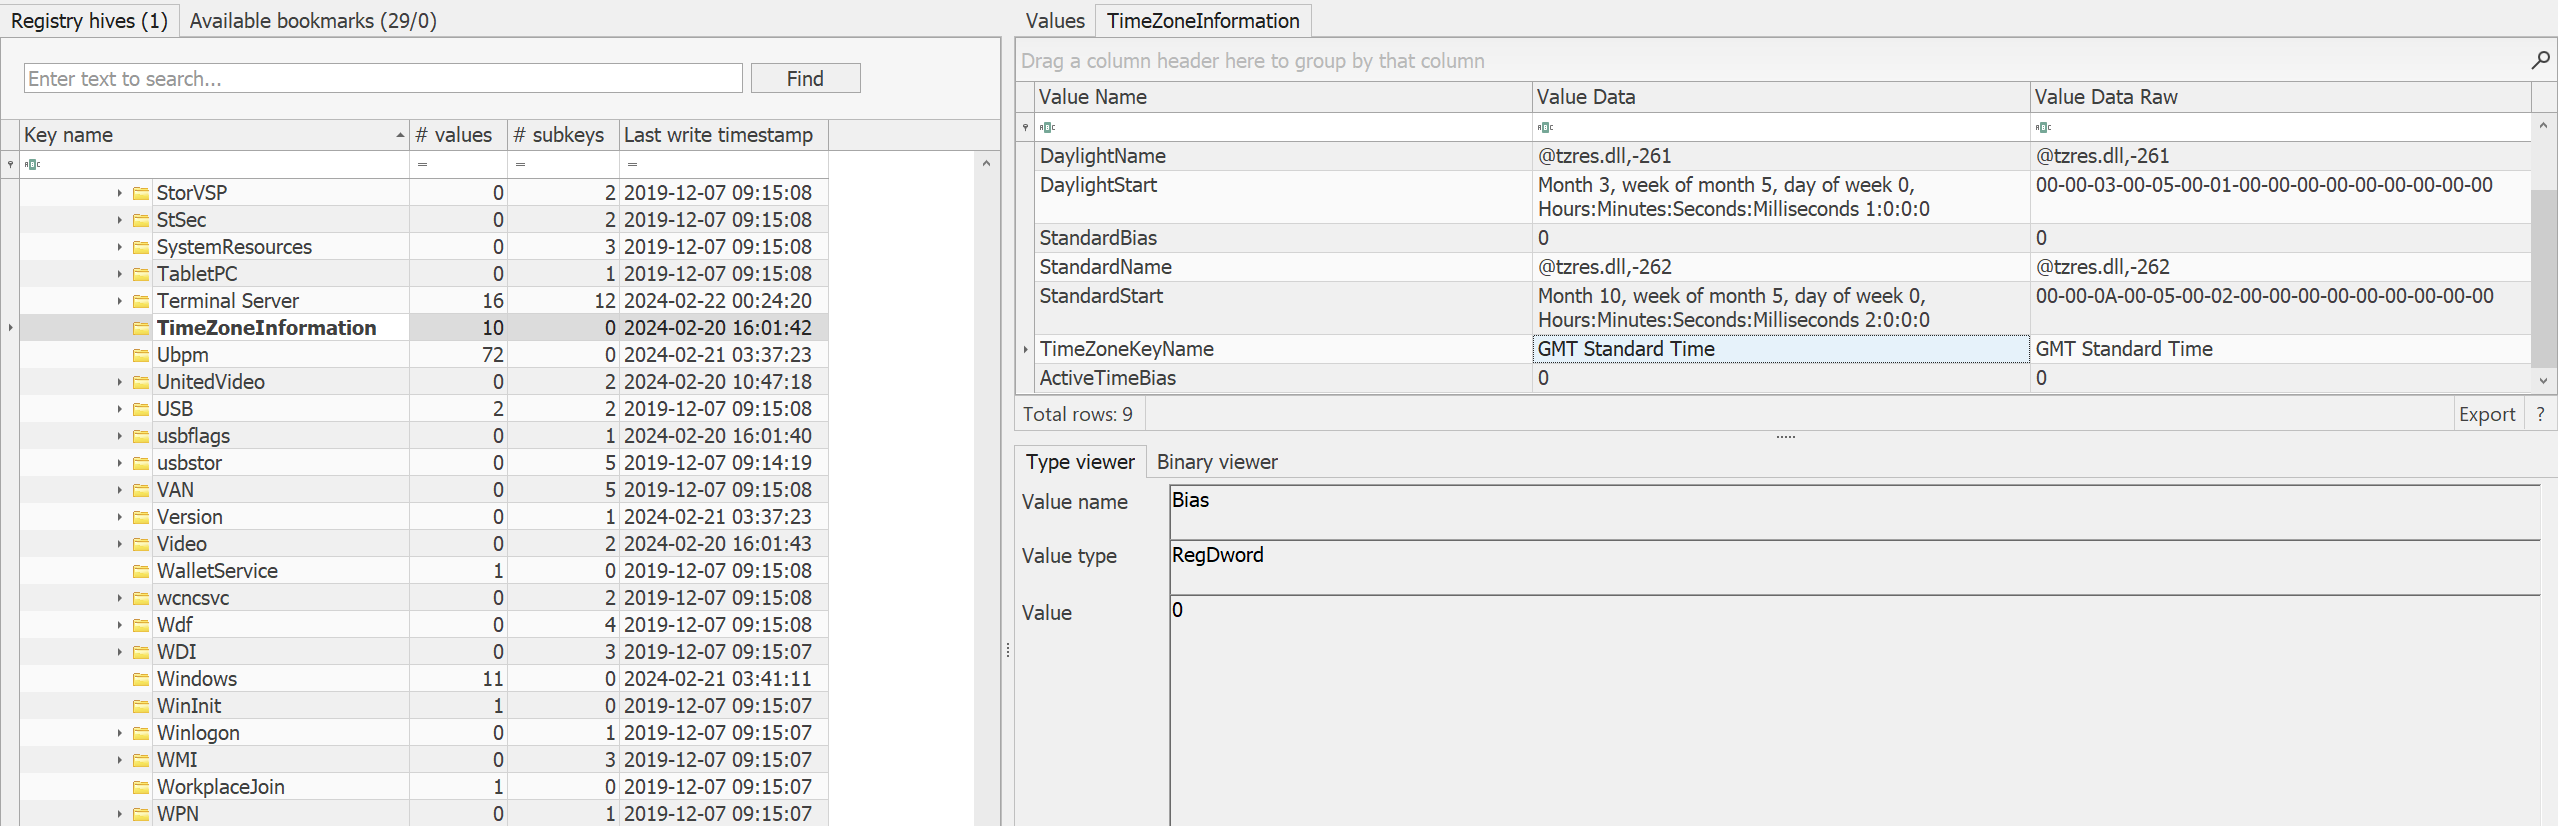Switch to the Values tab
The height and width of the screenshot is (826, 2558).
1054,21
